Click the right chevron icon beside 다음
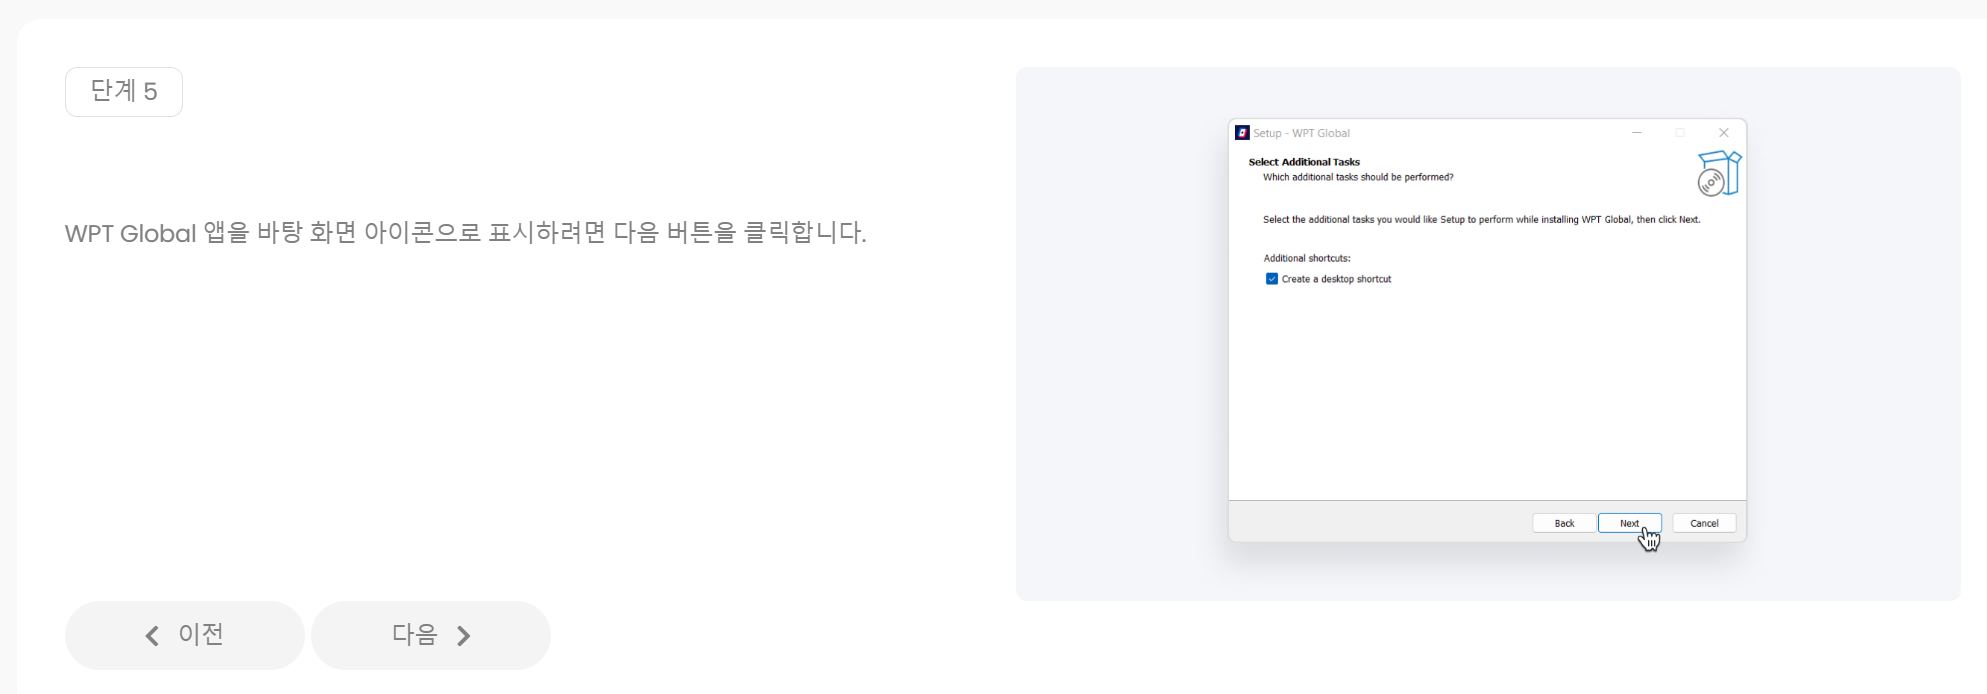 click(464, 636)
